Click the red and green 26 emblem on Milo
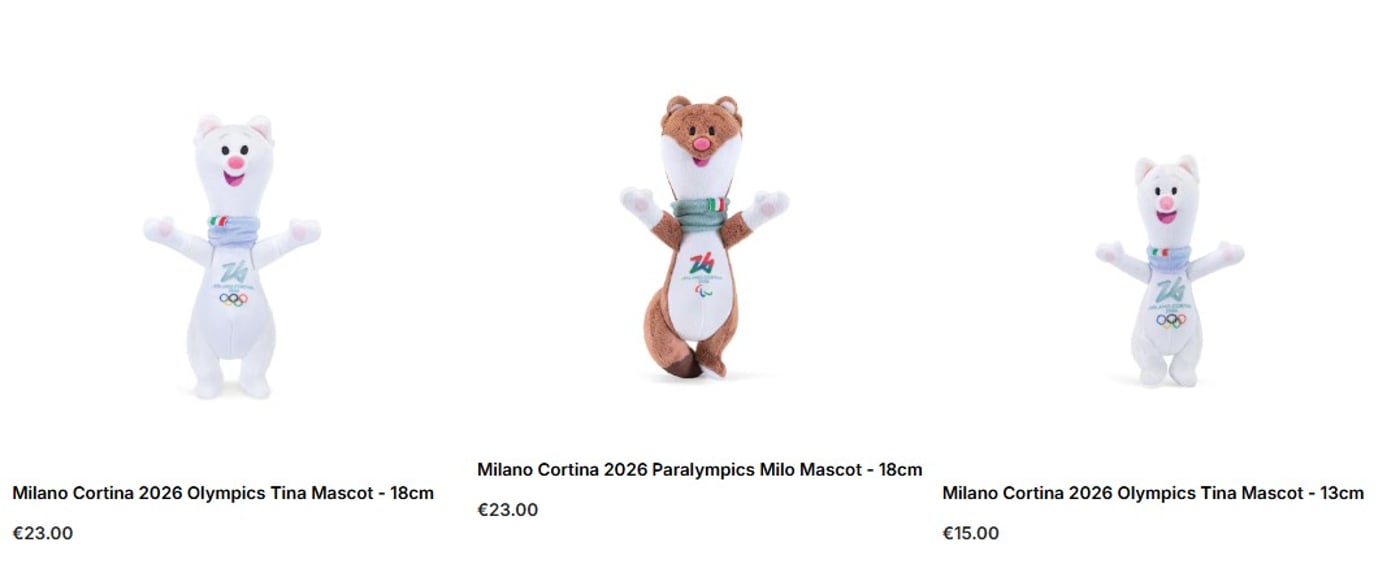Image resolution: width=1400 pixels, height=577 pixels. tap(703, 264)
